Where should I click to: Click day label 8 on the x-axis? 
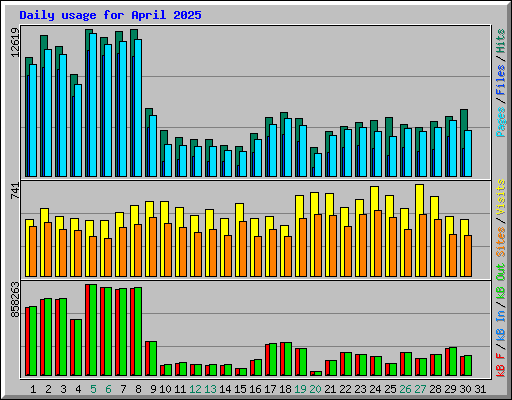pos(138,389)
